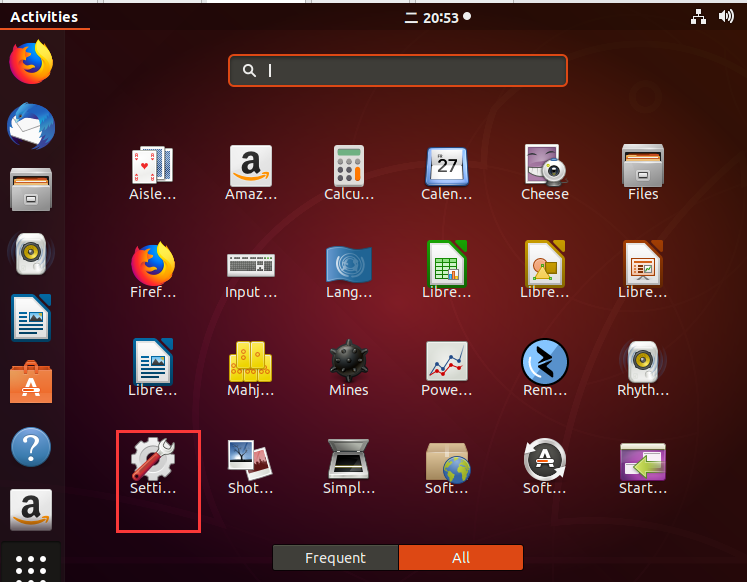
Task: Open the Calculator app
Action: point(349,173)
